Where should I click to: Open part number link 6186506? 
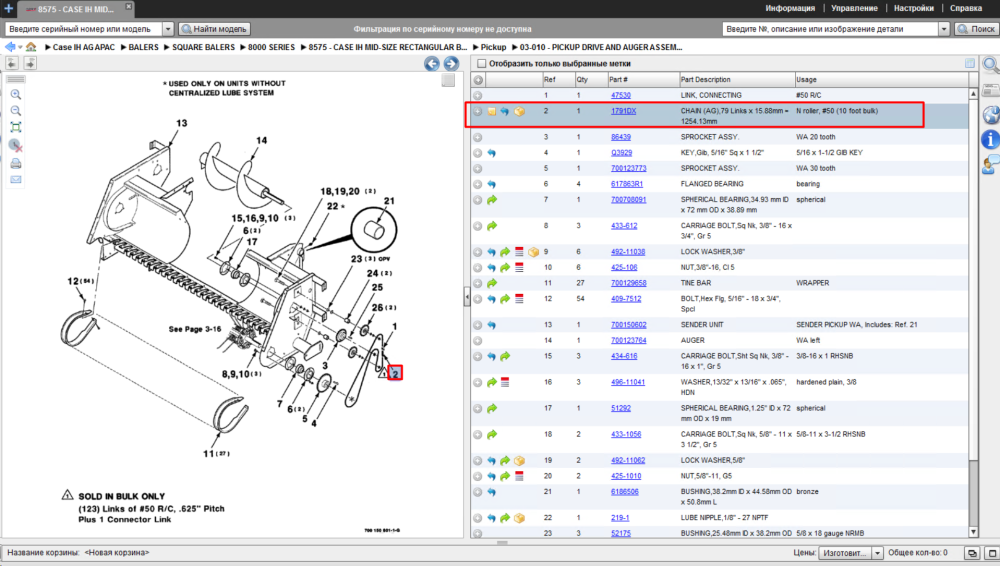[624, 492]
